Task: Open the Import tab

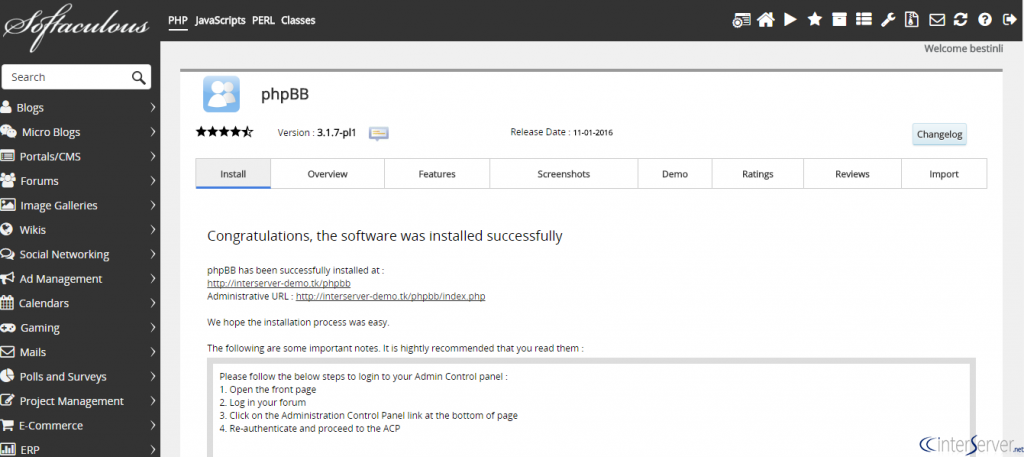Action: click(944, 174)
